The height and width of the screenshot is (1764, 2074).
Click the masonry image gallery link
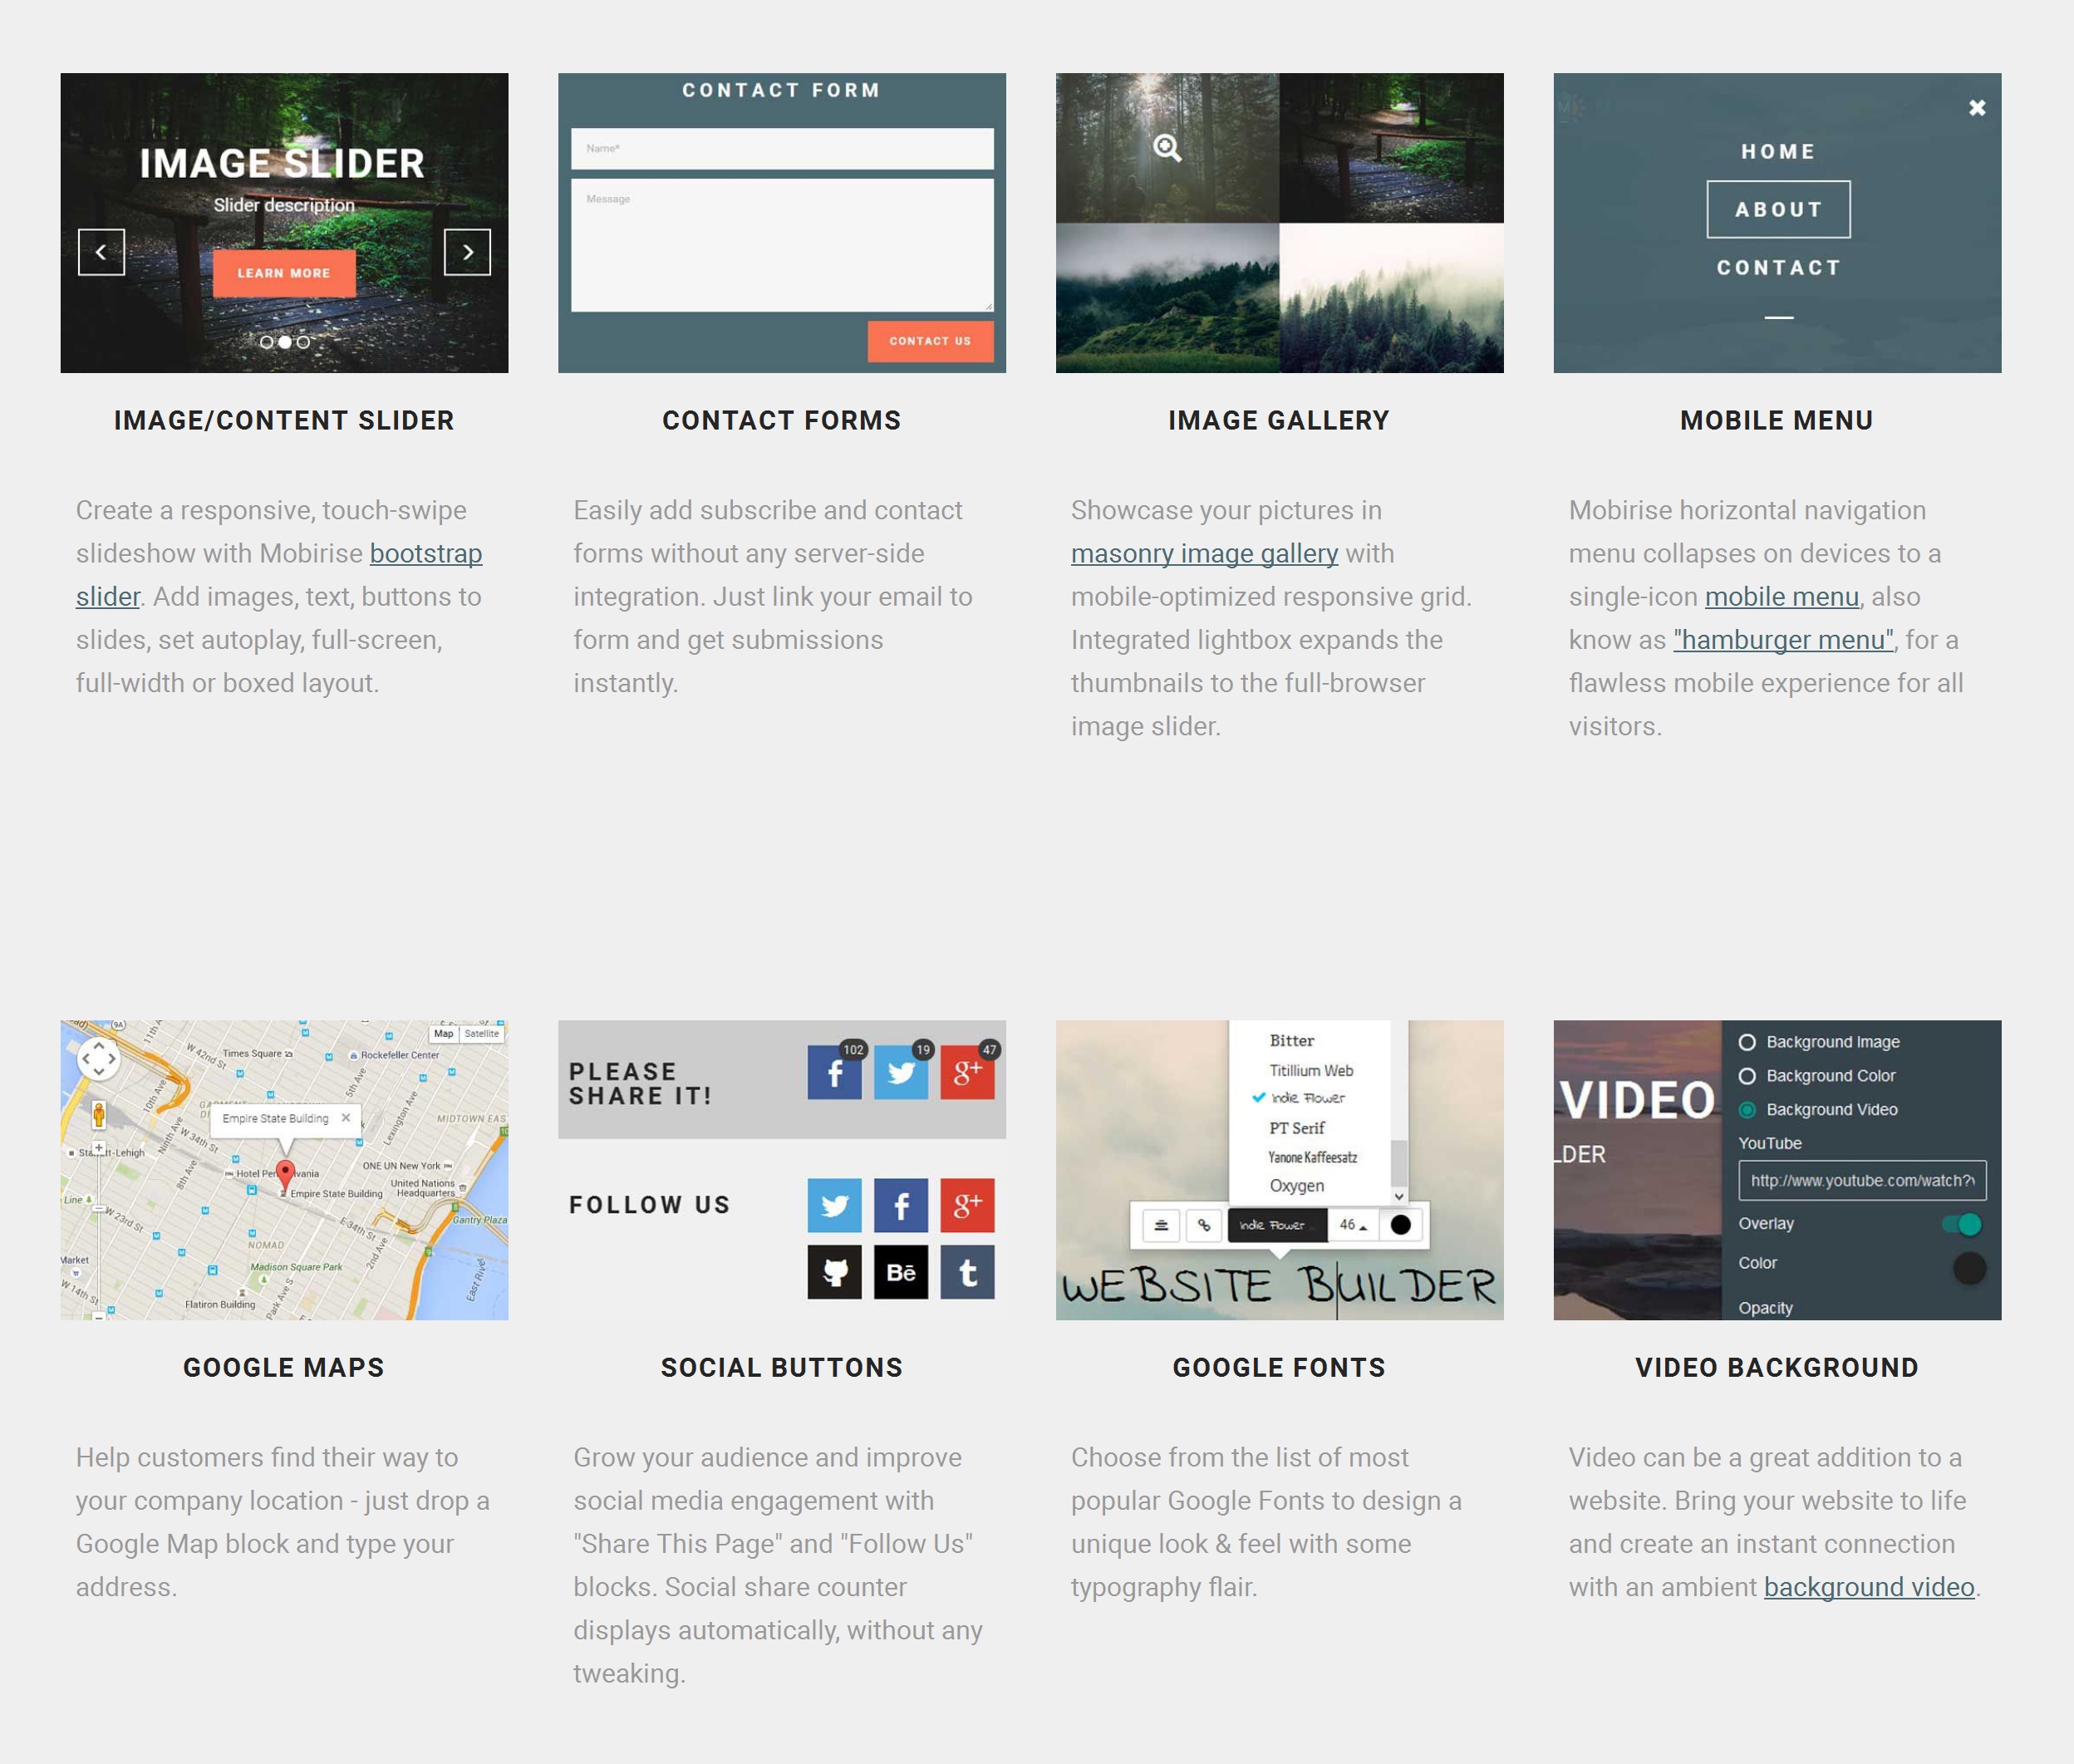tap(1204, 553)
